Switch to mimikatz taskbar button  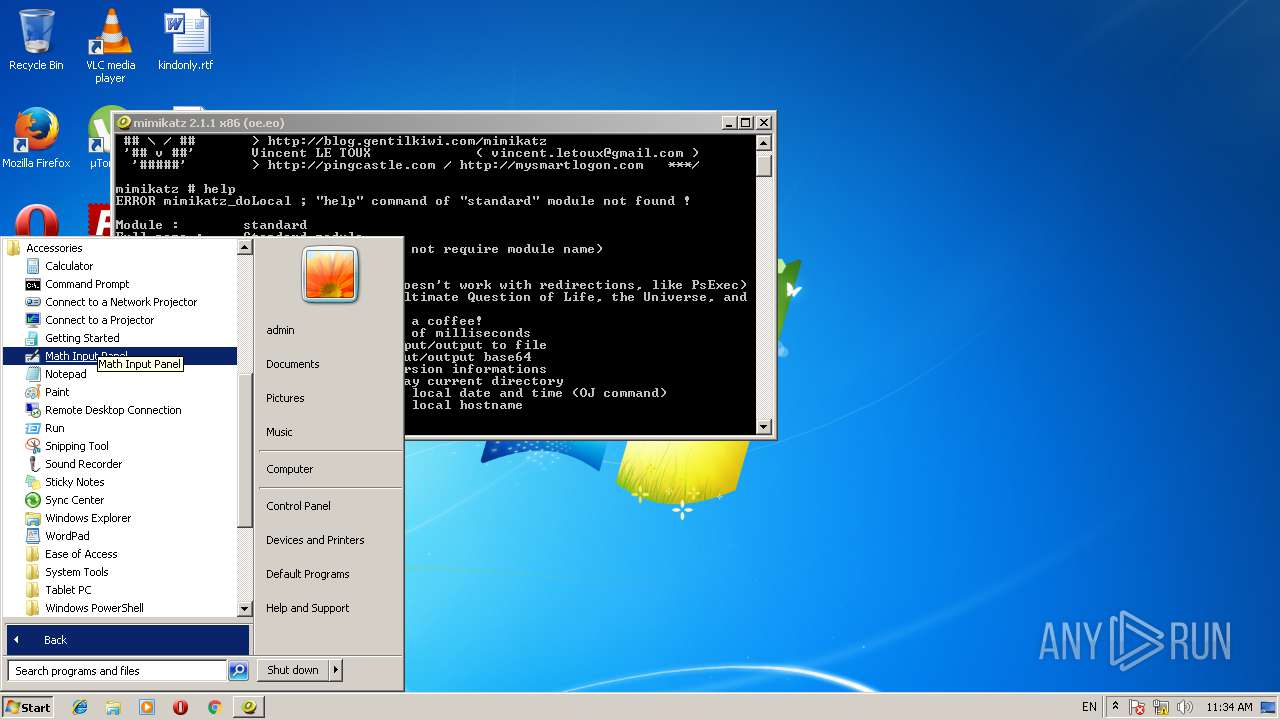249,707
